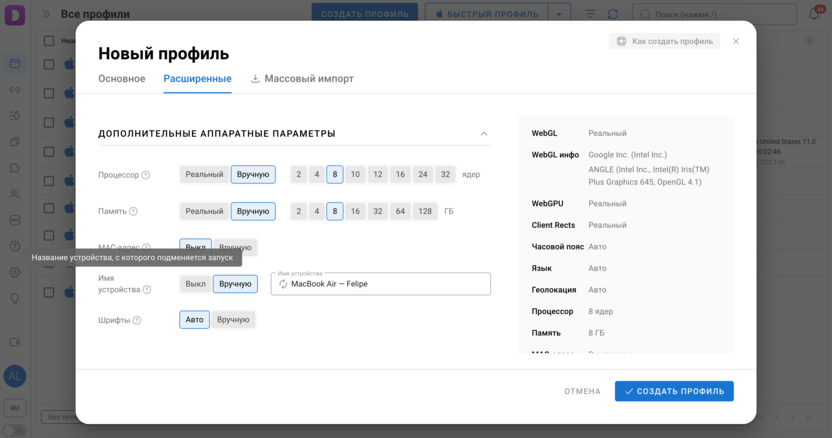Select 24 processor cores
832x438 pixels.
pyautogui.click(x=423, y=175)
